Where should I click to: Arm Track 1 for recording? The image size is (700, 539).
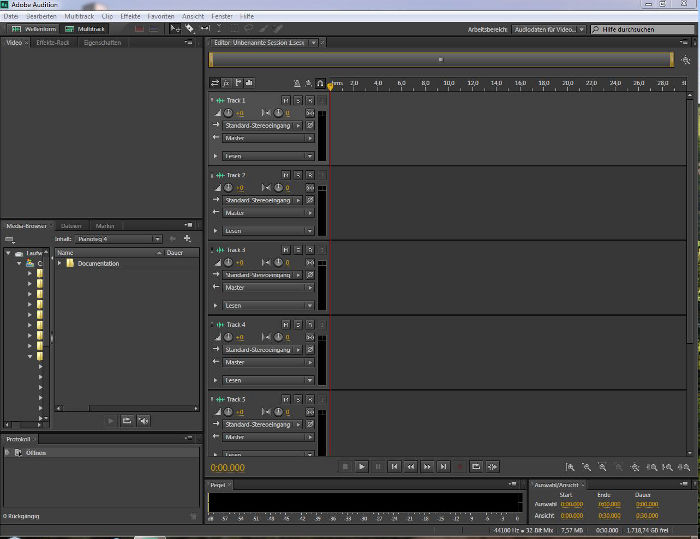(310, 100)
